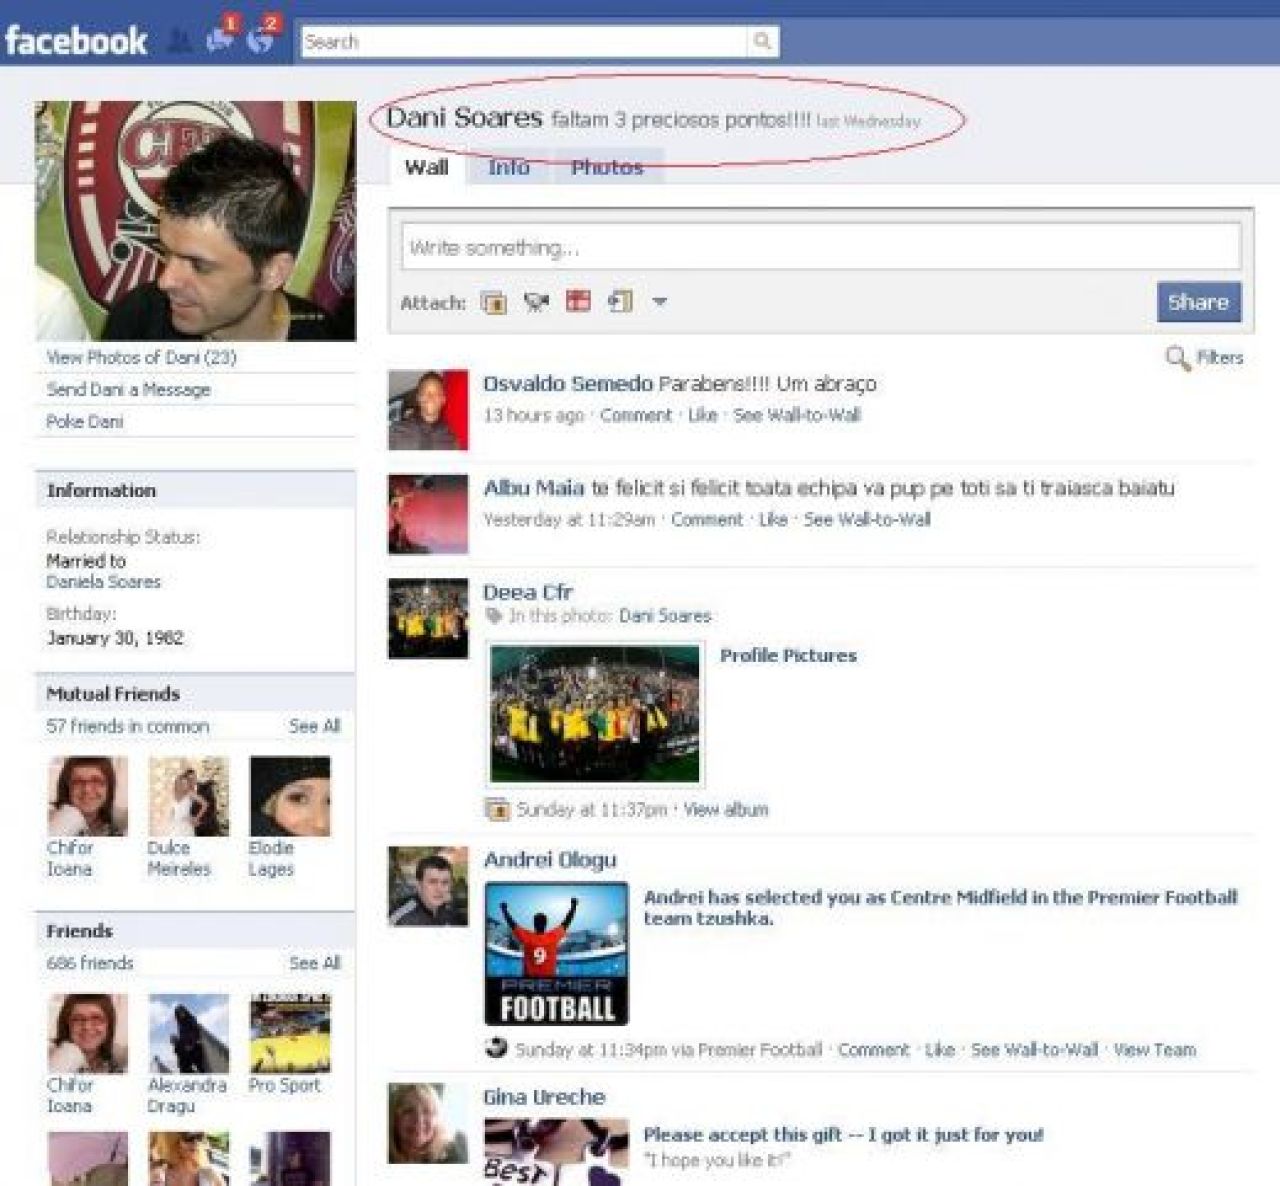Click the Premier Football app image
Viewport: 1280px width, 1186px height.
tap(556, 953)
